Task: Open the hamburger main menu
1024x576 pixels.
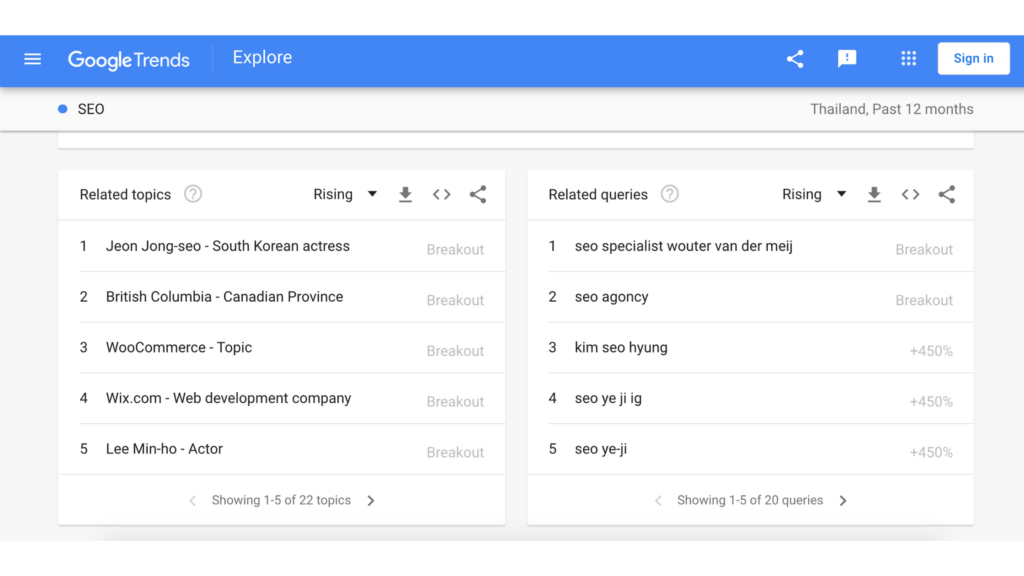Action: pos(33,59)
